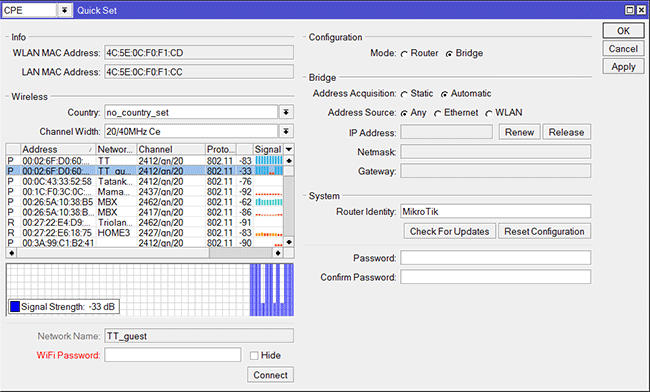Image resolution: width=650 pixels, height=392 pixels.
Task: Click the Network Name field
Action: [x=199, y=336]
